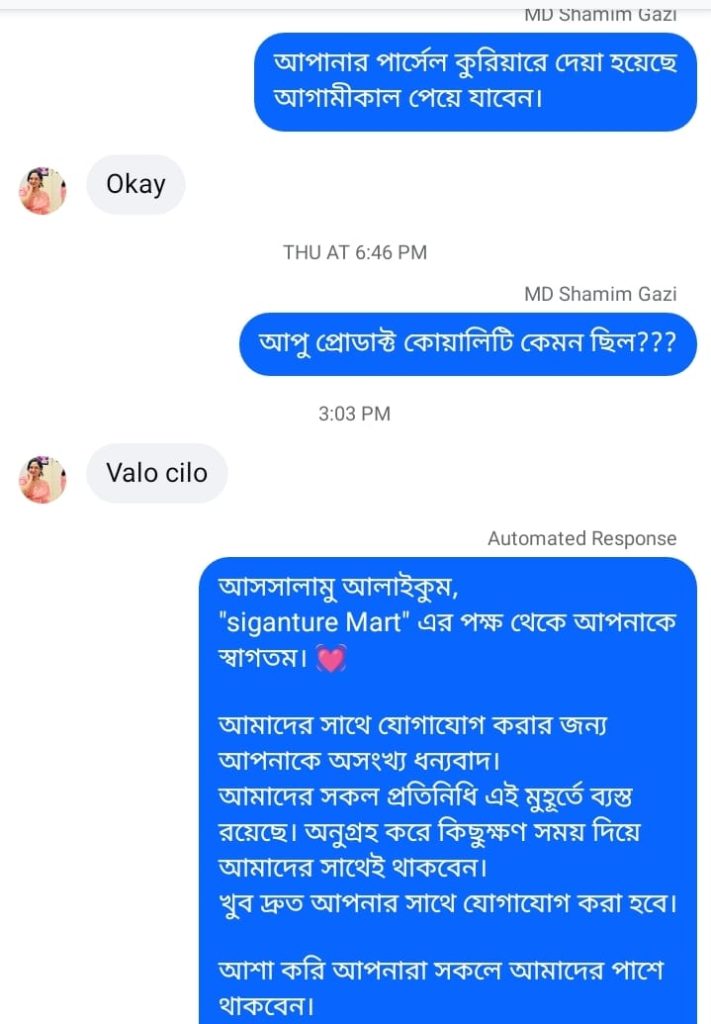Tap the avatar beside the "Okay" message
The height and width of the screenshot is (1024, 711).
(42, 190)
